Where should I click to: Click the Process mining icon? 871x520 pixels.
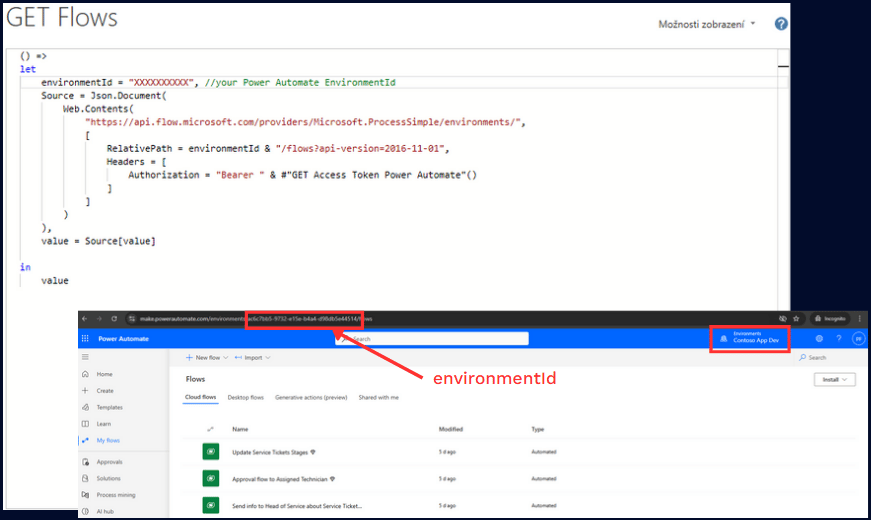[85, 494]
